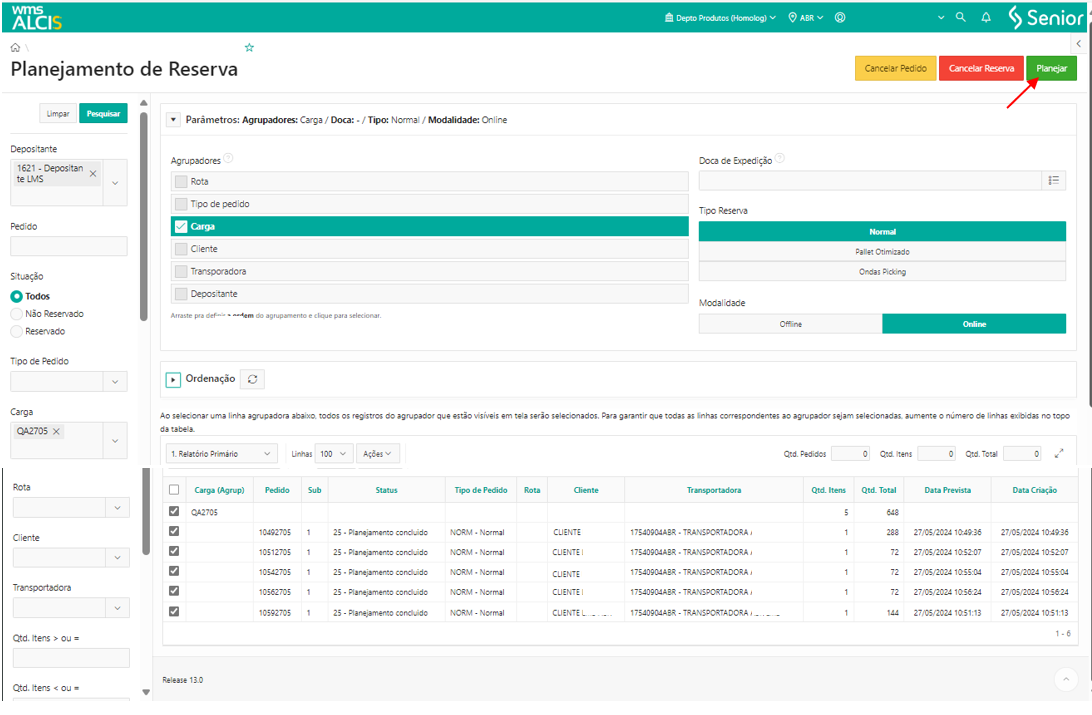Switch Modalidade to Offline

point(790,324)
